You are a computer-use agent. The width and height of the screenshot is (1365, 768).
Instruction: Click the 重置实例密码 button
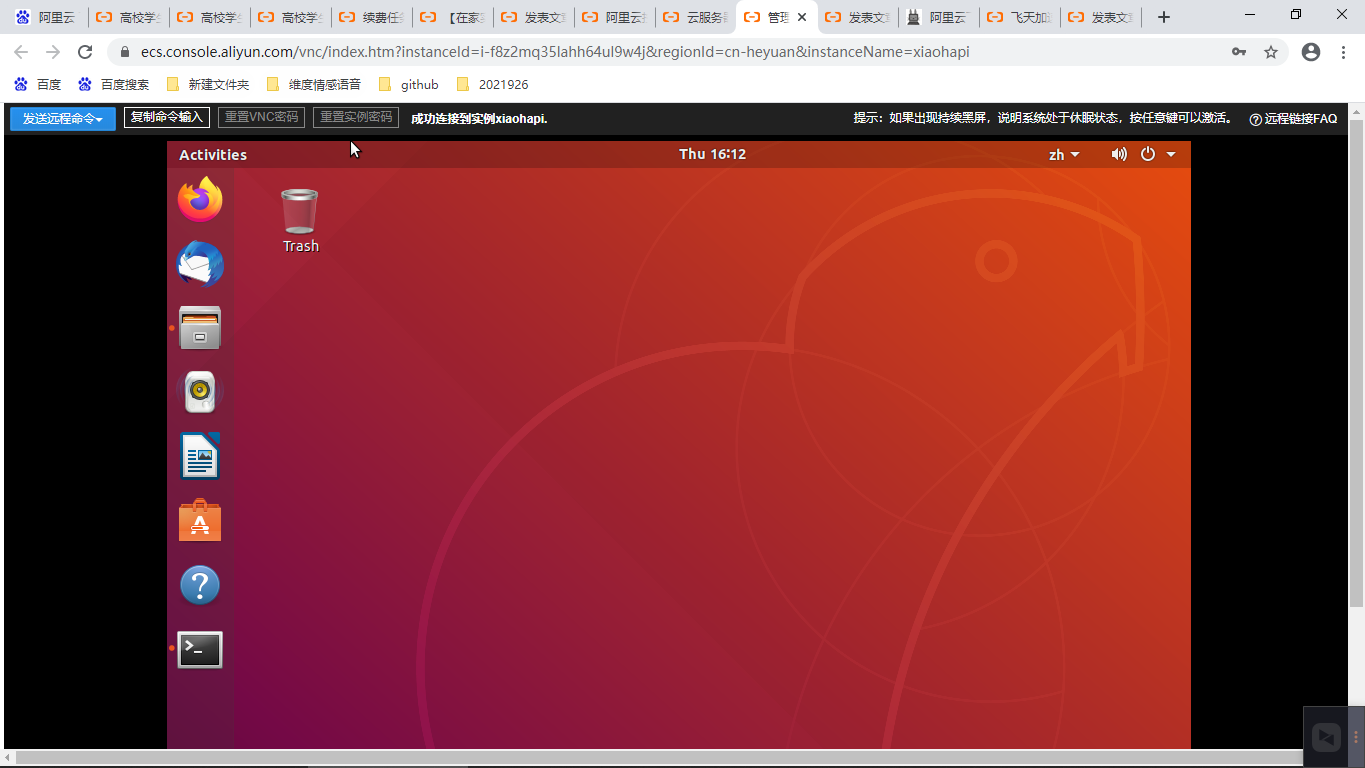(356, 117)
